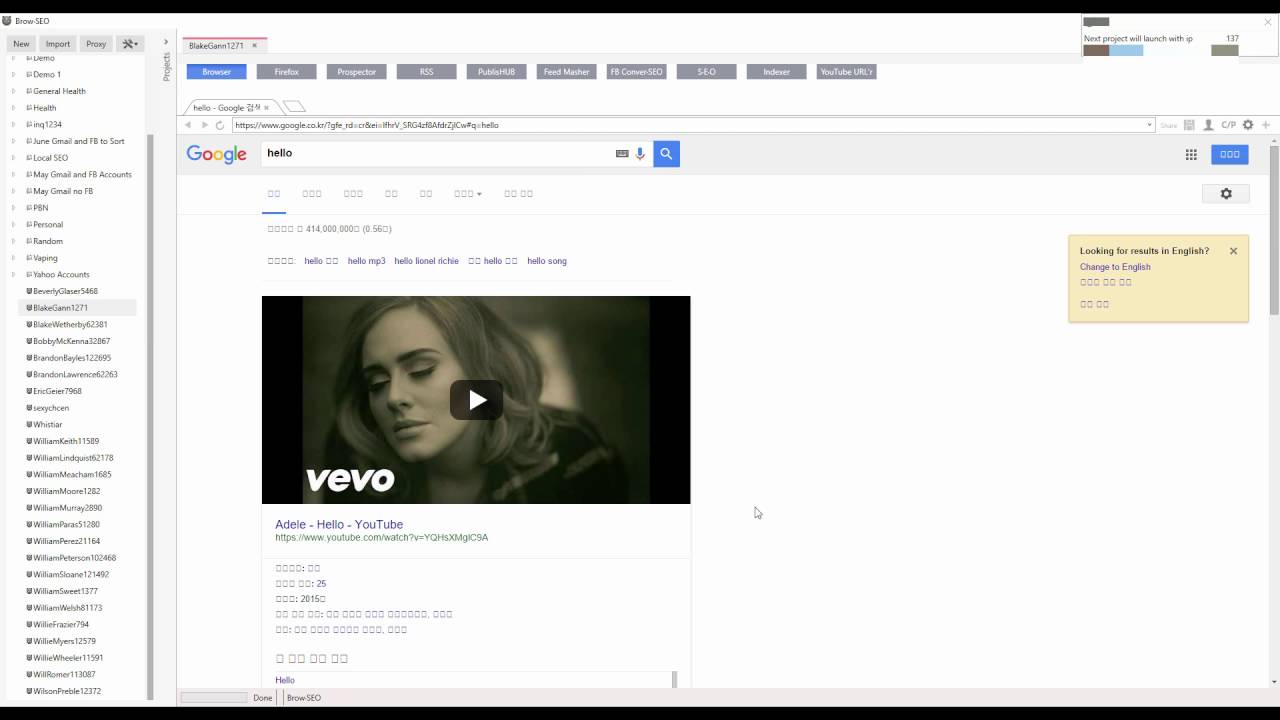The height and width of the screenshot is (720, 1280).
Task: Reload the page with the refresh icon
Action: 220,125
